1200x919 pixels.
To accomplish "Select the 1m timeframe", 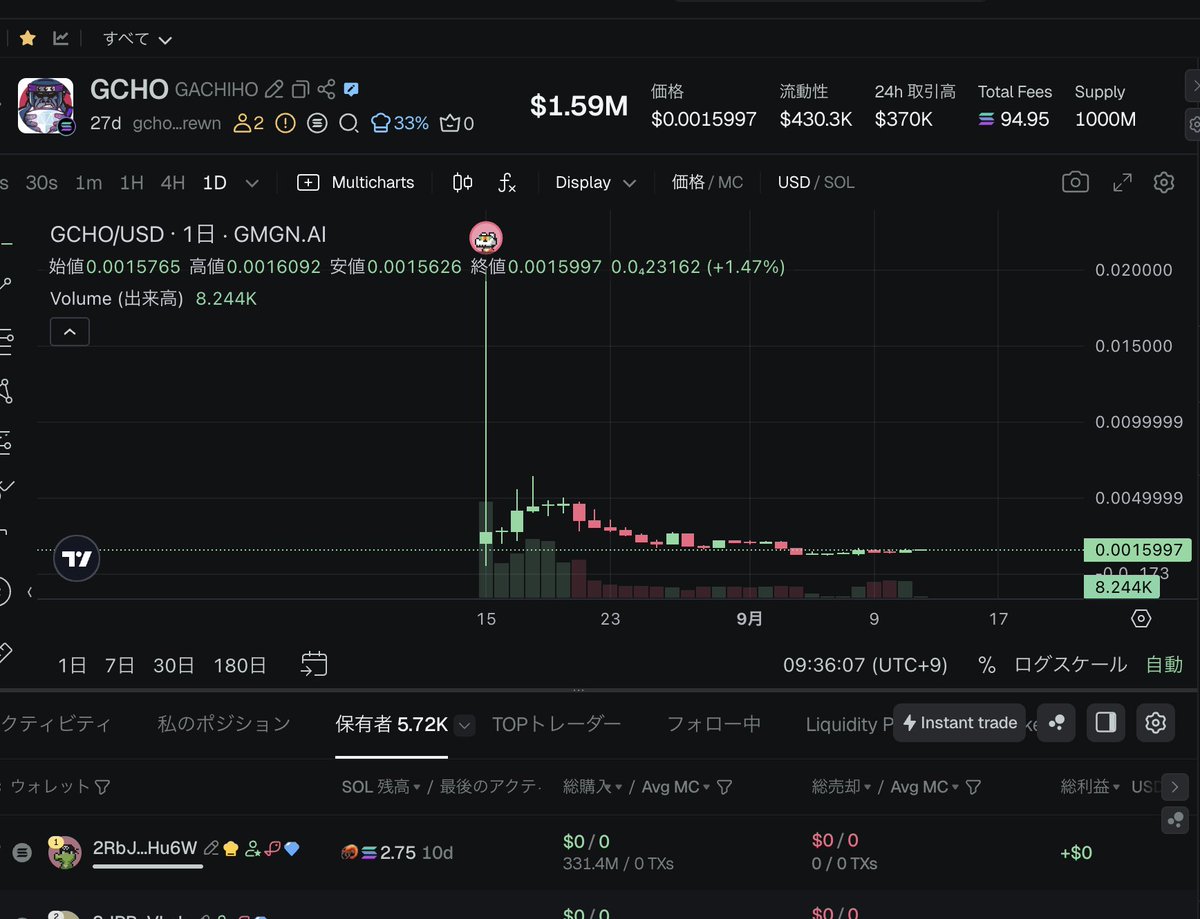I will pos(88,183).
